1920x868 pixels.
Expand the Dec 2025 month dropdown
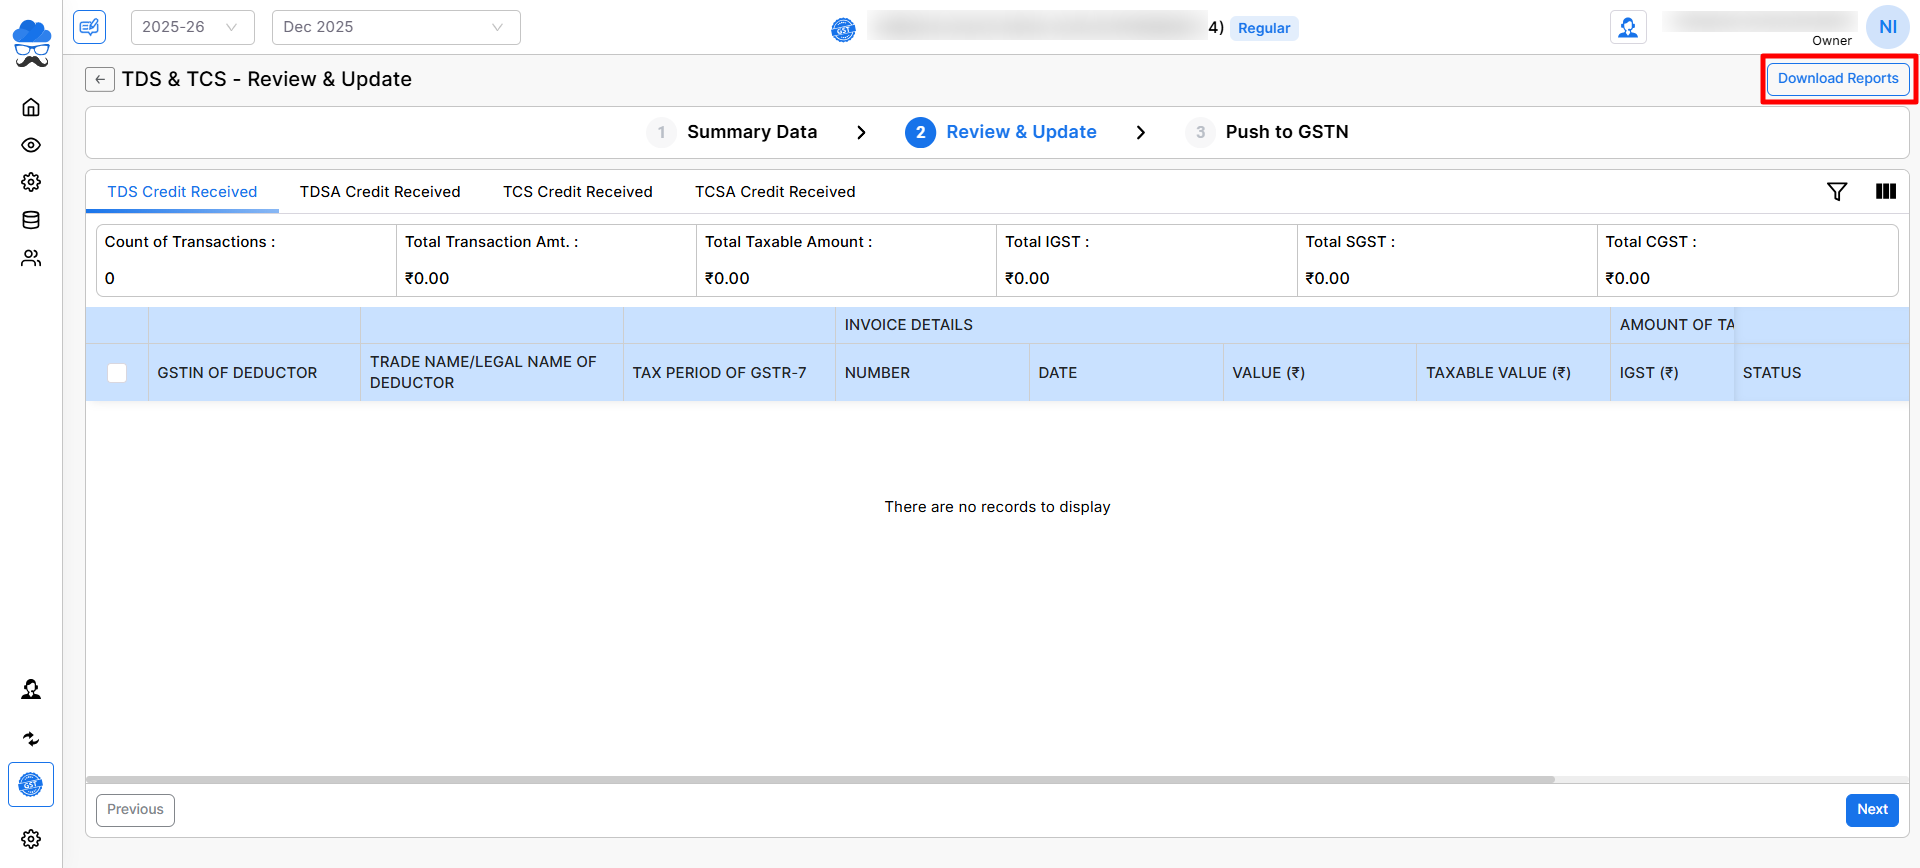(x=395, y=27)
